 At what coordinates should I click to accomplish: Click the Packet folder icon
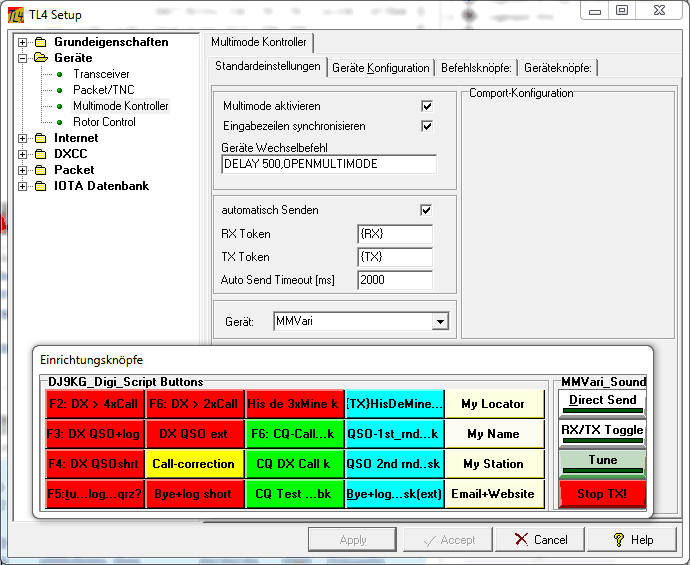click(40, 170)
